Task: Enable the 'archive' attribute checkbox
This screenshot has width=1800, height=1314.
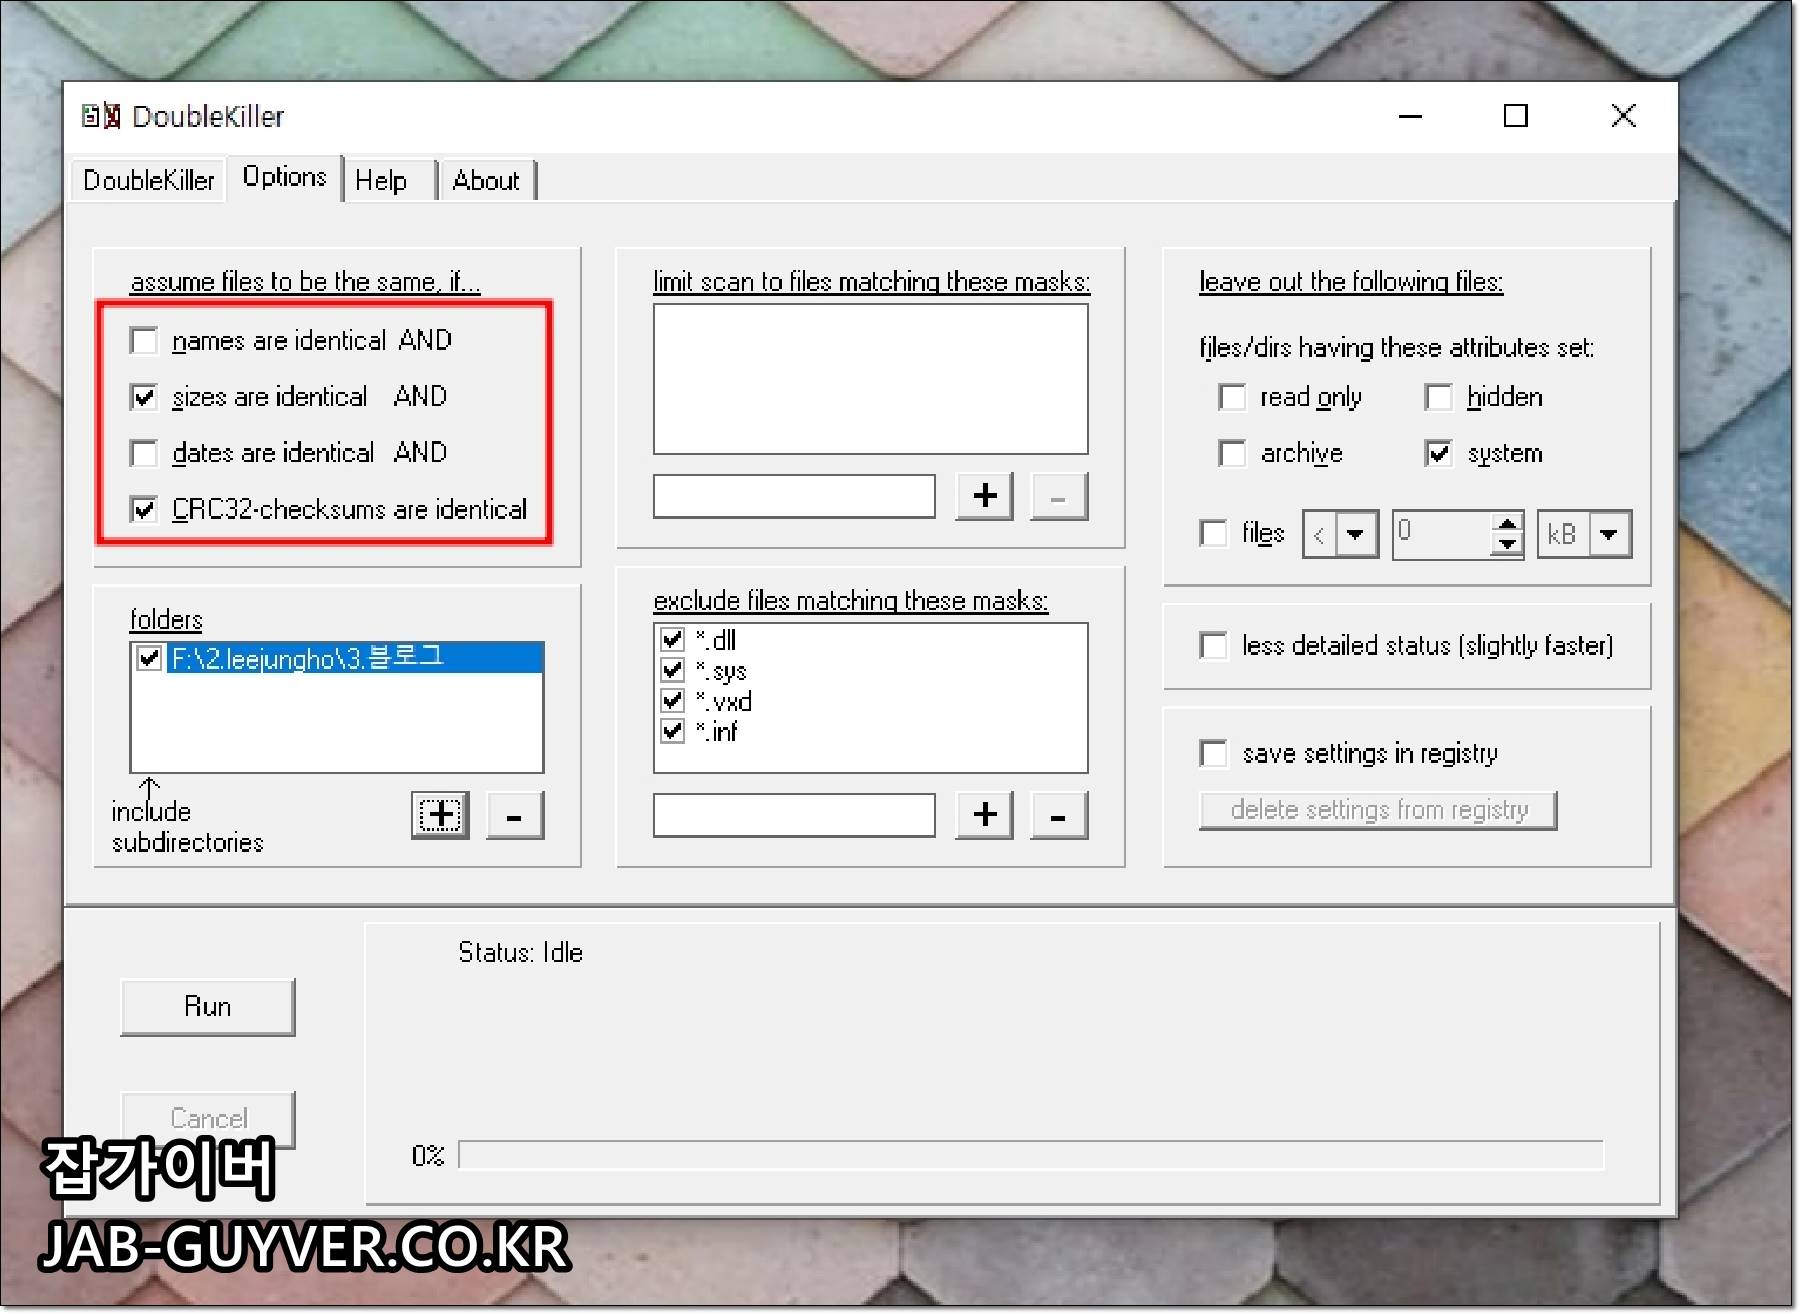Action: click(1232, 453)
